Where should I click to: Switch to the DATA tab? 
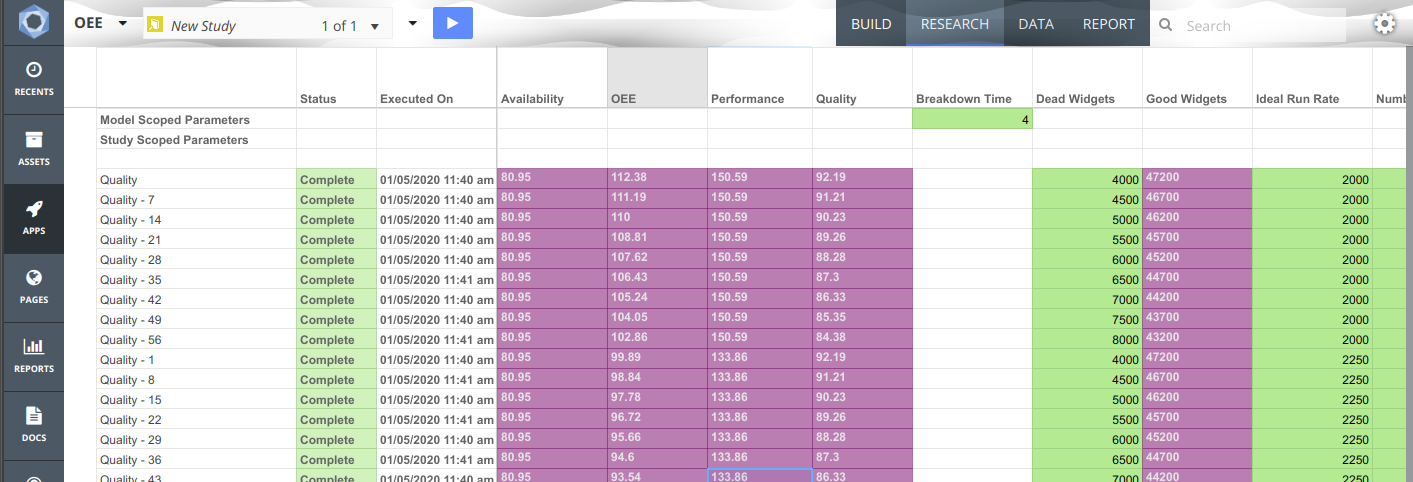[1035, 24]
